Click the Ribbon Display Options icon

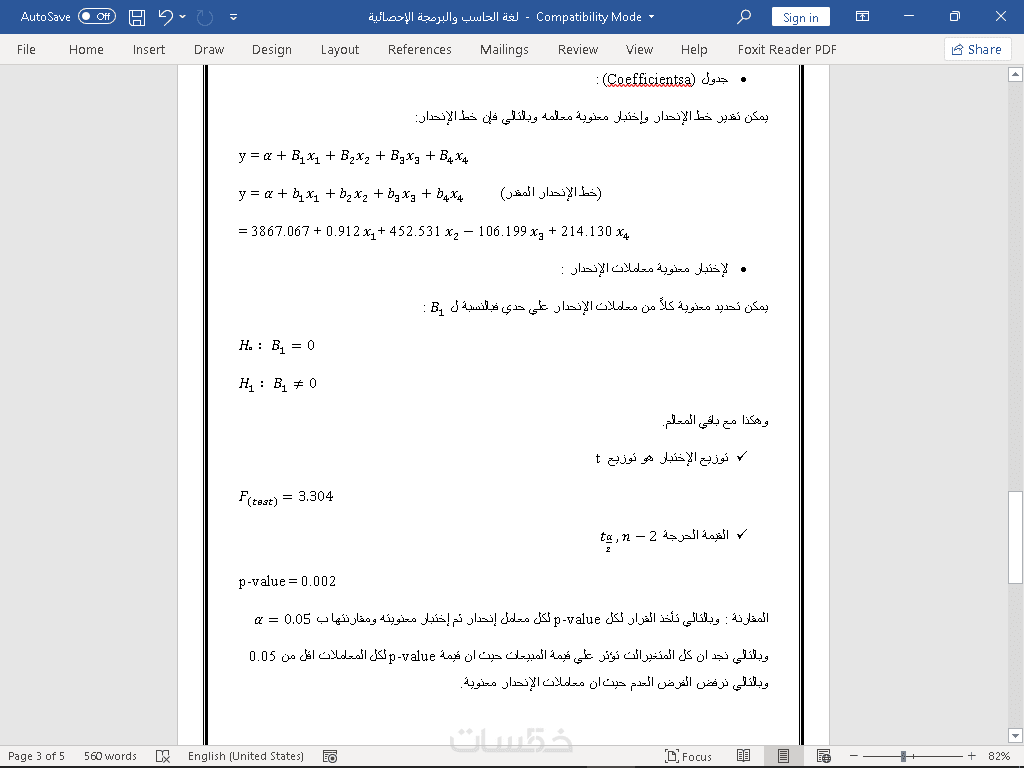click(862, 16)
